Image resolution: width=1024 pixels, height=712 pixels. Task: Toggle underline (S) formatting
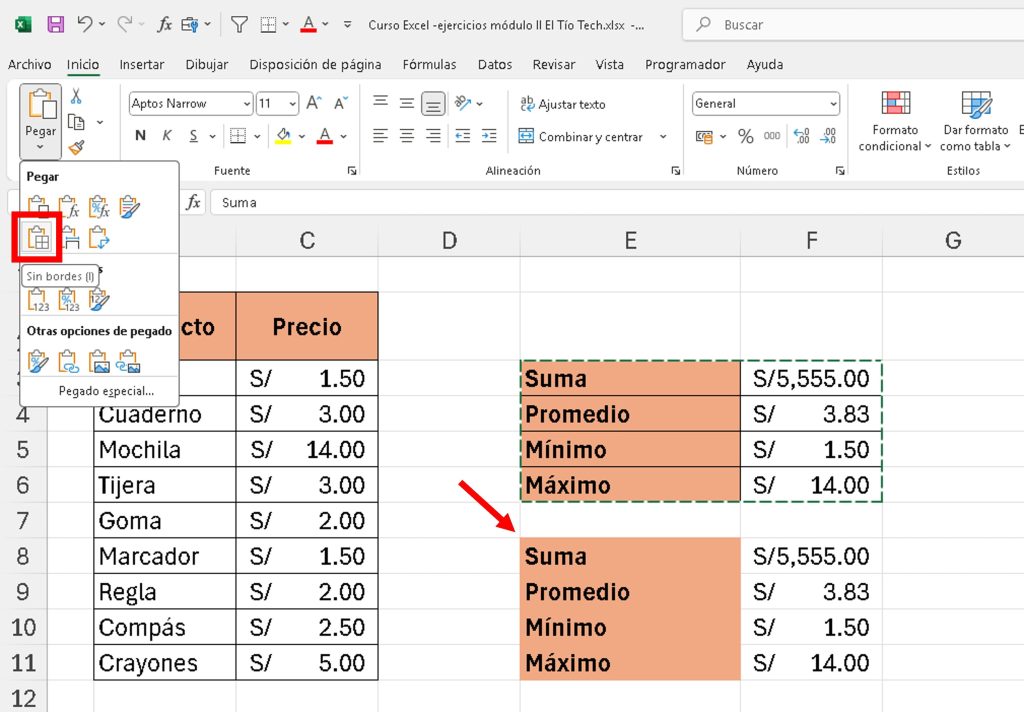click(193, 136)
